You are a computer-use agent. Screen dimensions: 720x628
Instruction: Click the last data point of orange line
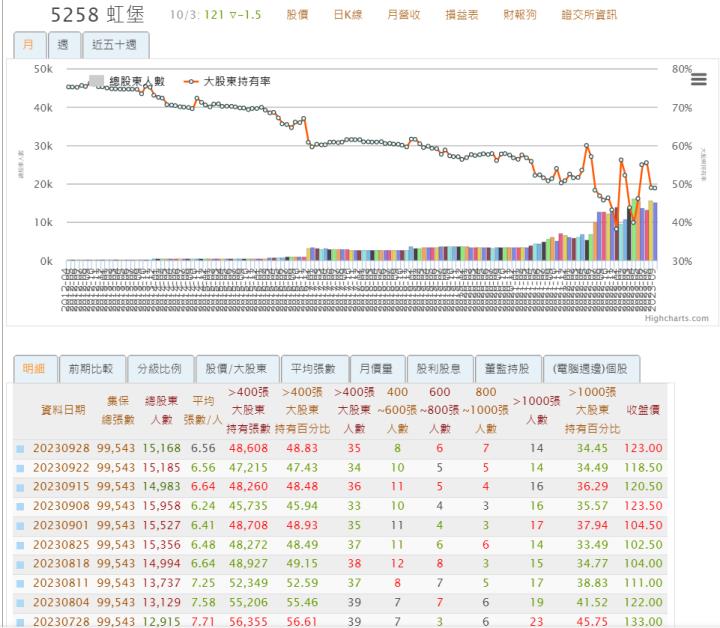click(x=654, y=188)
